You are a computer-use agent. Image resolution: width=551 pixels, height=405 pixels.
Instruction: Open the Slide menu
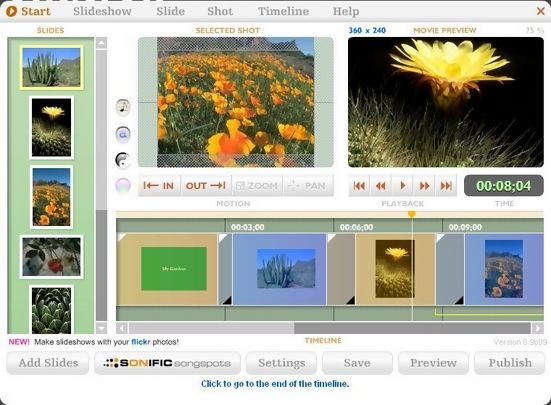[x=170, y=11]
